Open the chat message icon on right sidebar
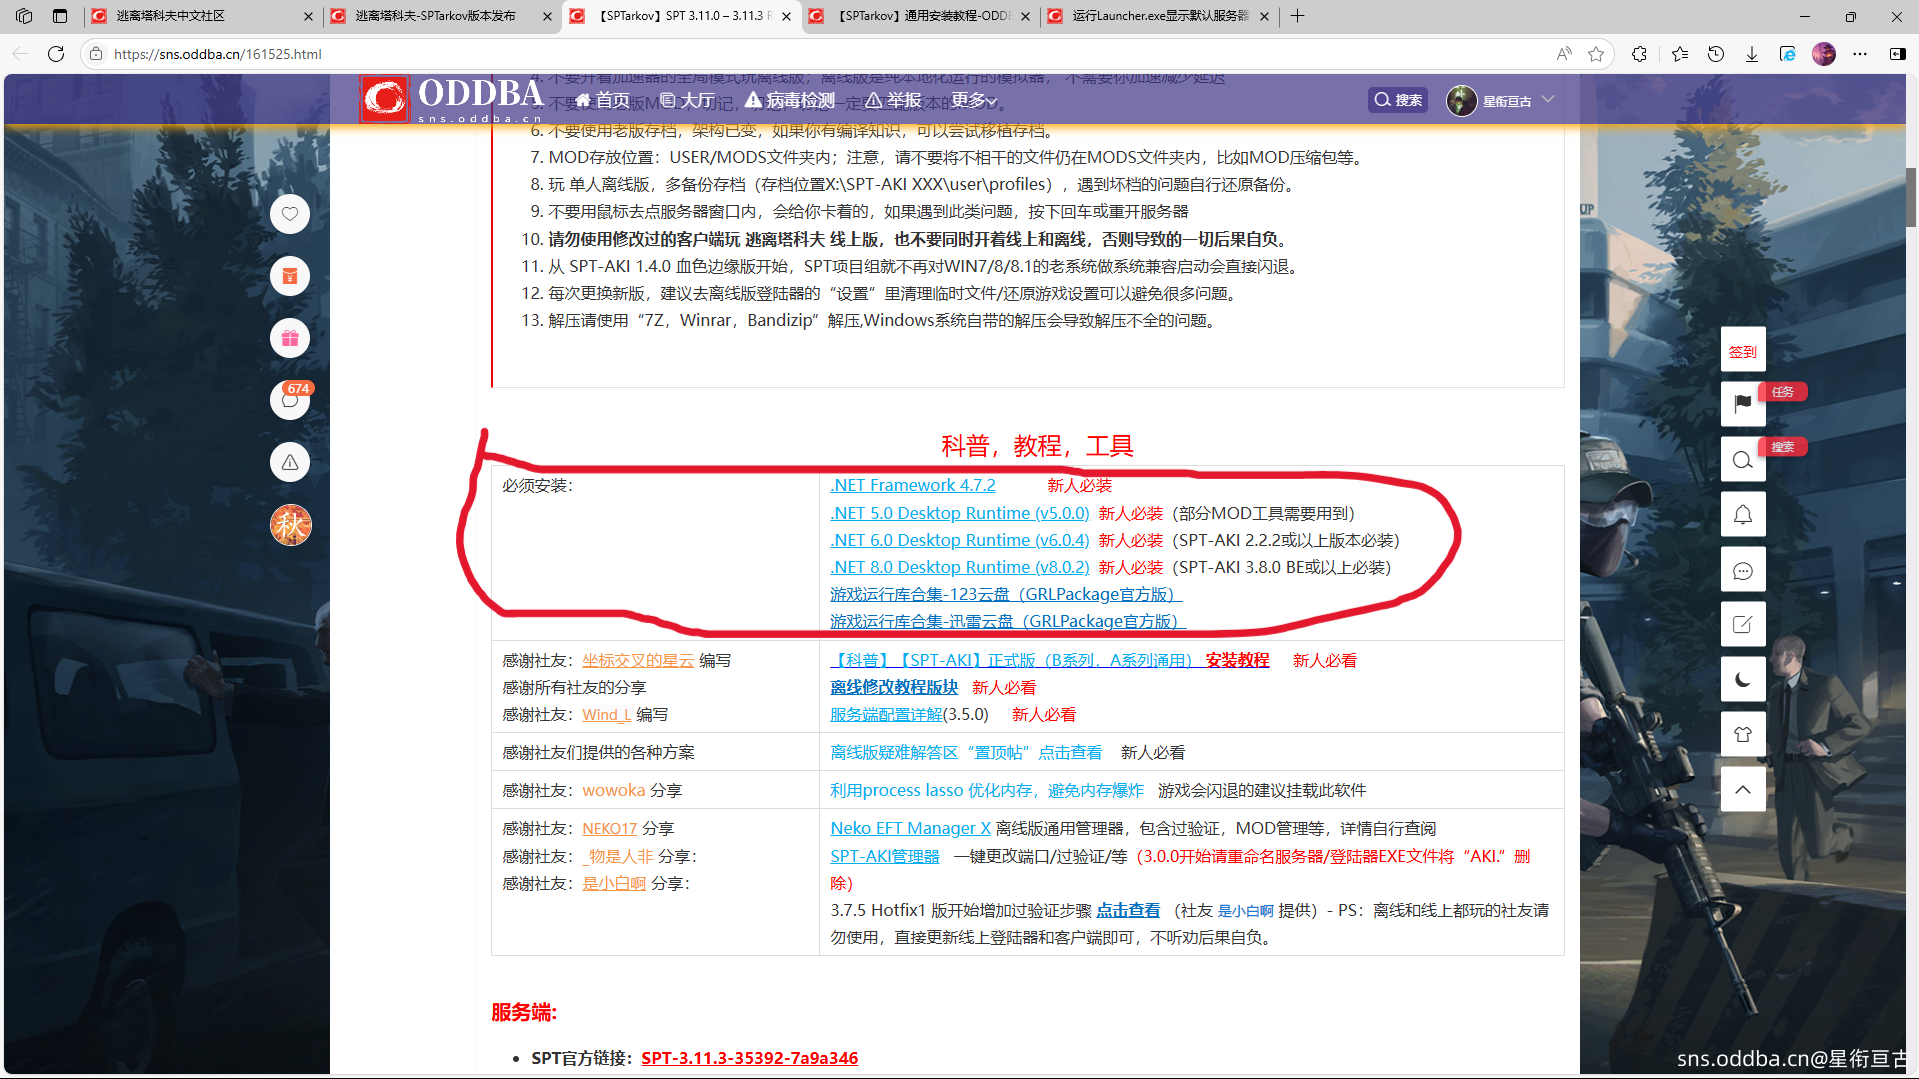 (1743, 570)
